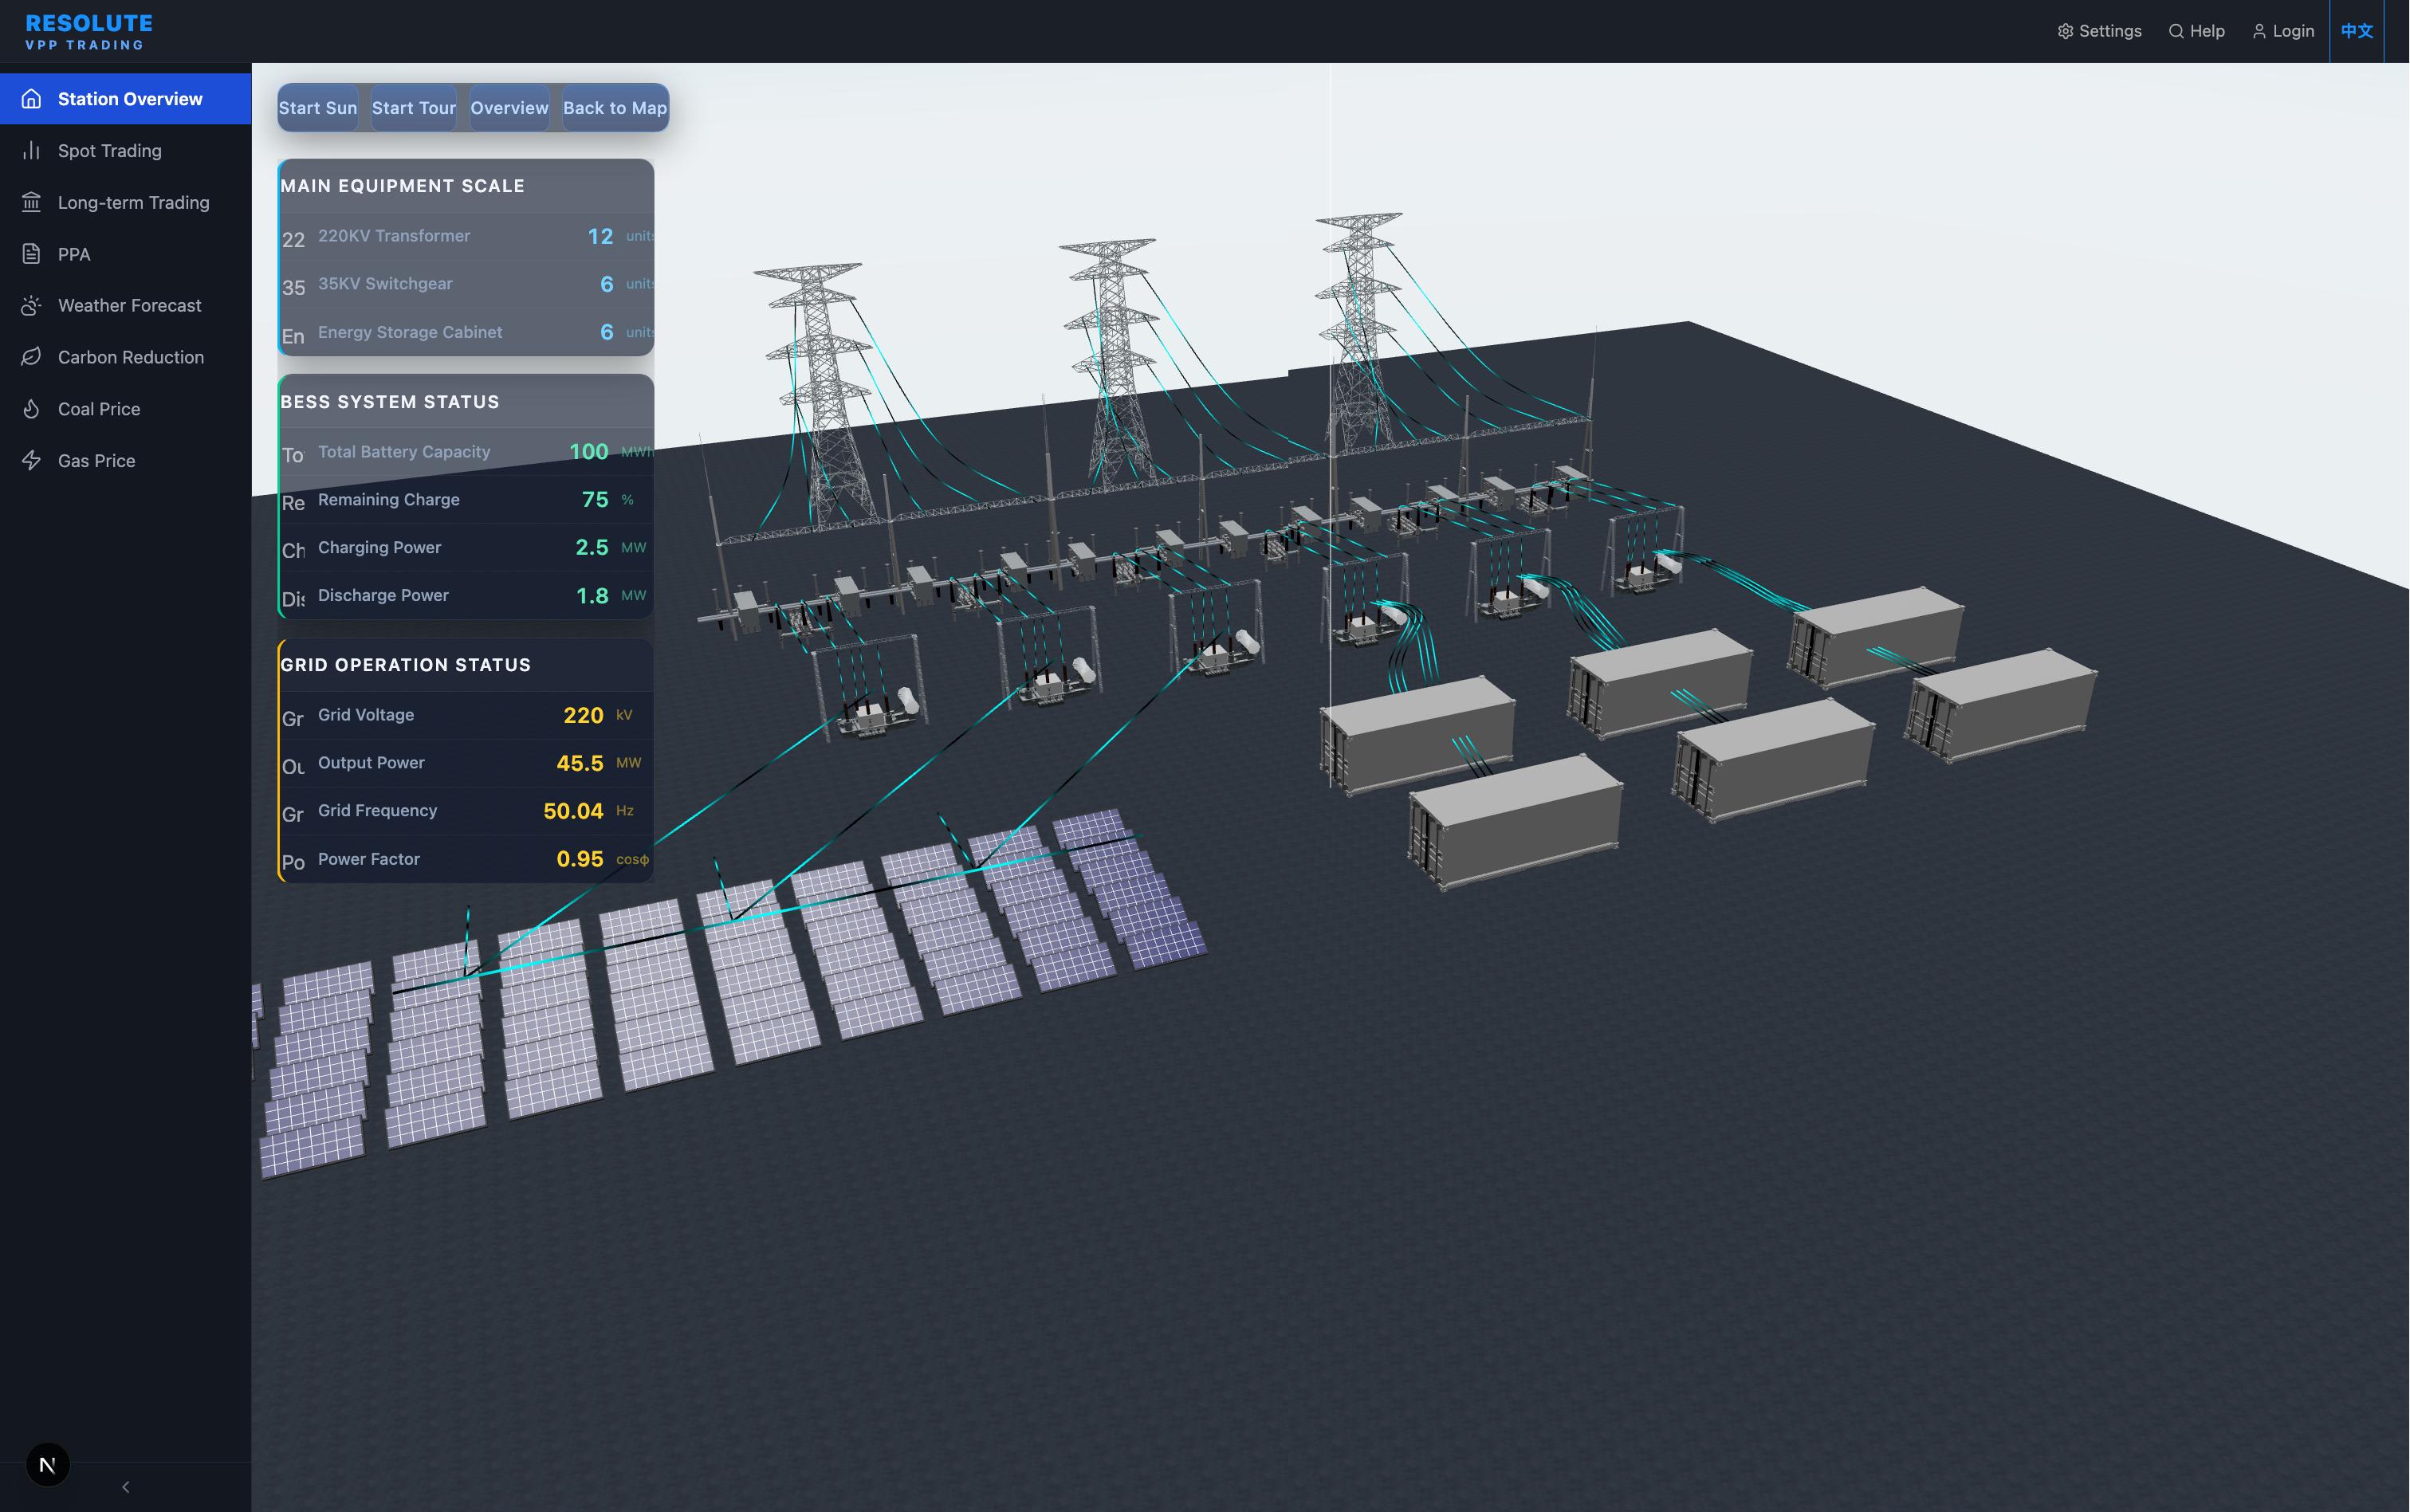Click the Total Battery Capacity row
This screenshot has height=1512, width=2410.
click(467, 452)
